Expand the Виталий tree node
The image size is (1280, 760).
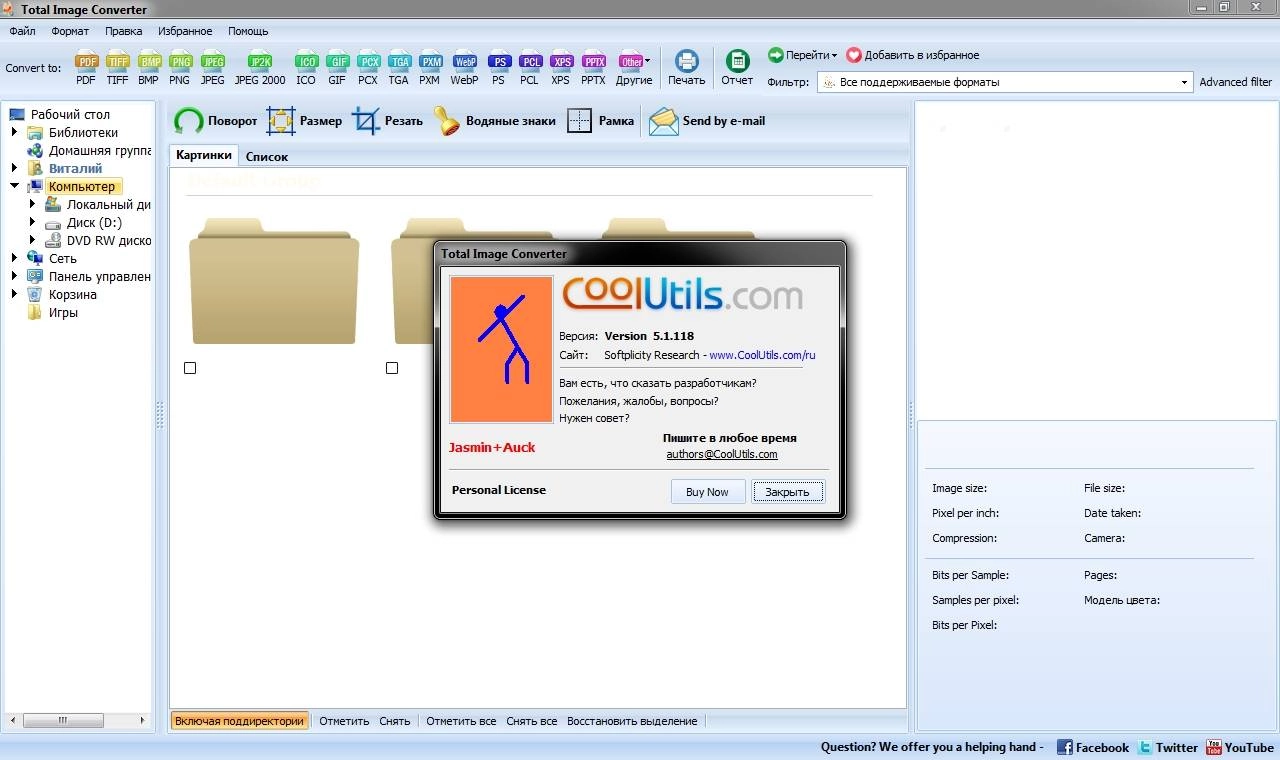[x=15, y=168]
